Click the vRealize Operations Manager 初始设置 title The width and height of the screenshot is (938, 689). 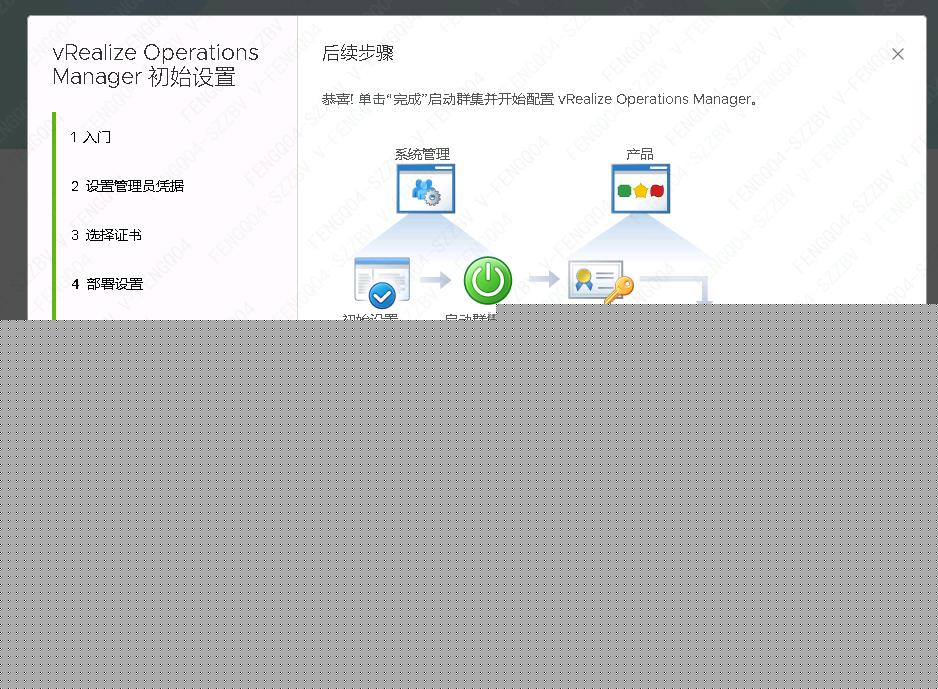tap(156, 65)
